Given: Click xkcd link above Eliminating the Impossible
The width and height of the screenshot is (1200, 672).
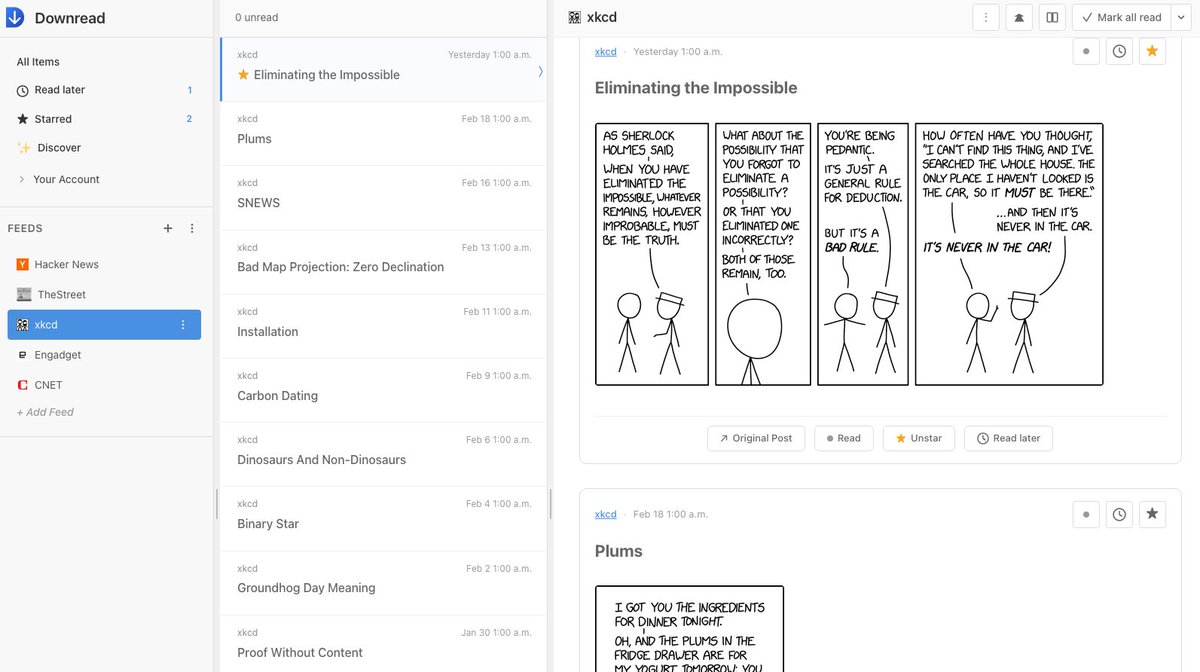Looking at the screenshot, I should tap(606, 52).
